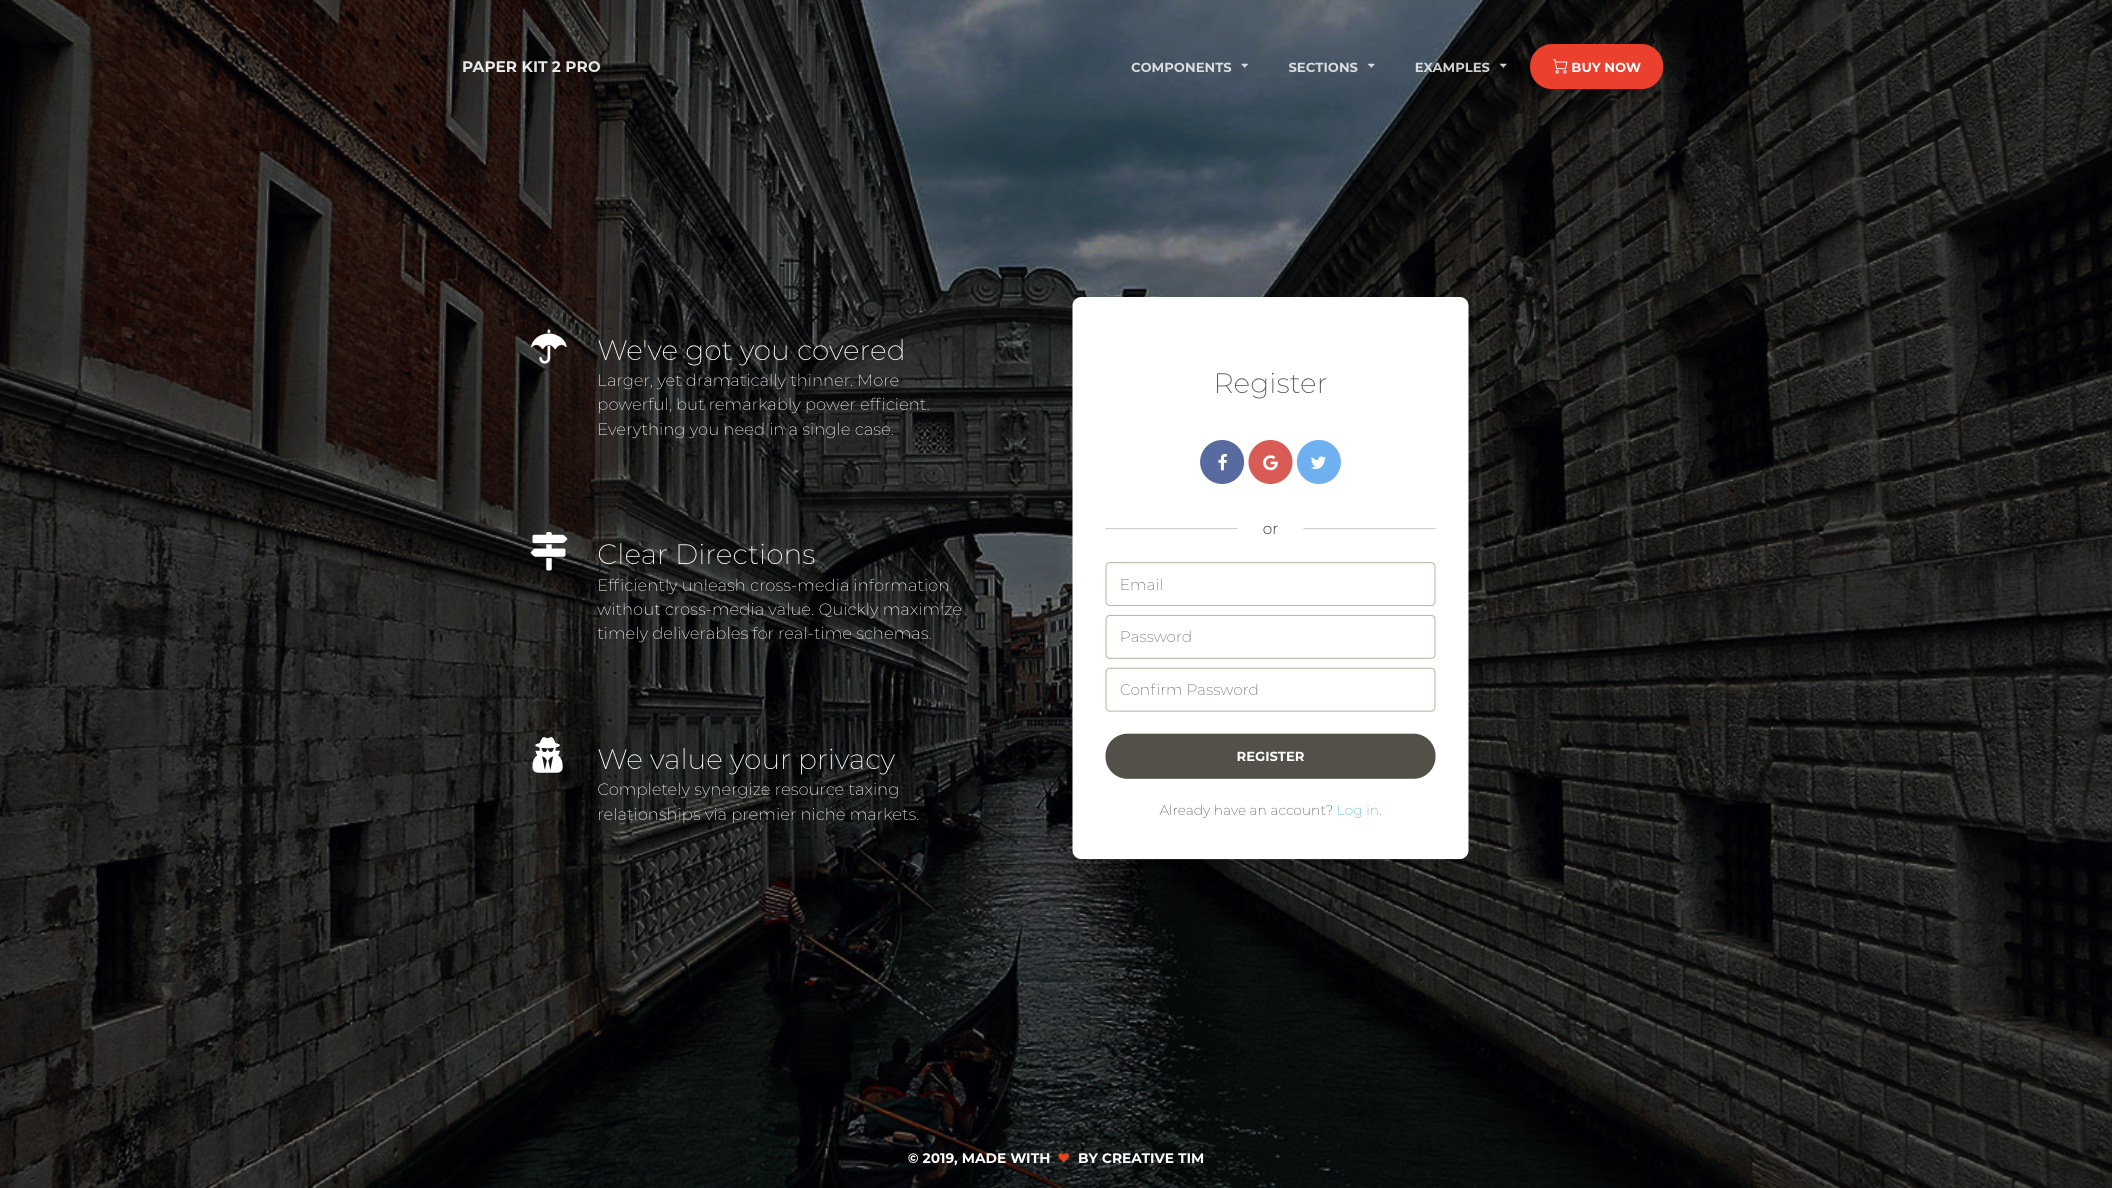Click the REGISTER submit button
The image size is (2112, 1188).
[1269, 756]
